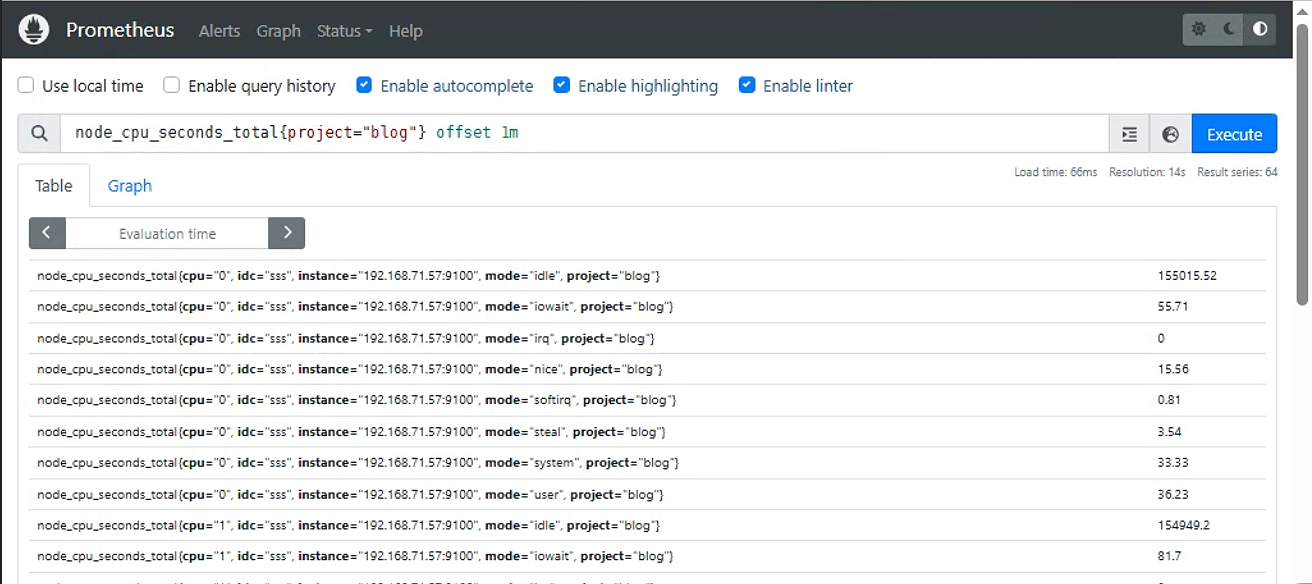Click the Prometheus title link
This screenshot has width=1312, height=584.
[x=120, y=30]
